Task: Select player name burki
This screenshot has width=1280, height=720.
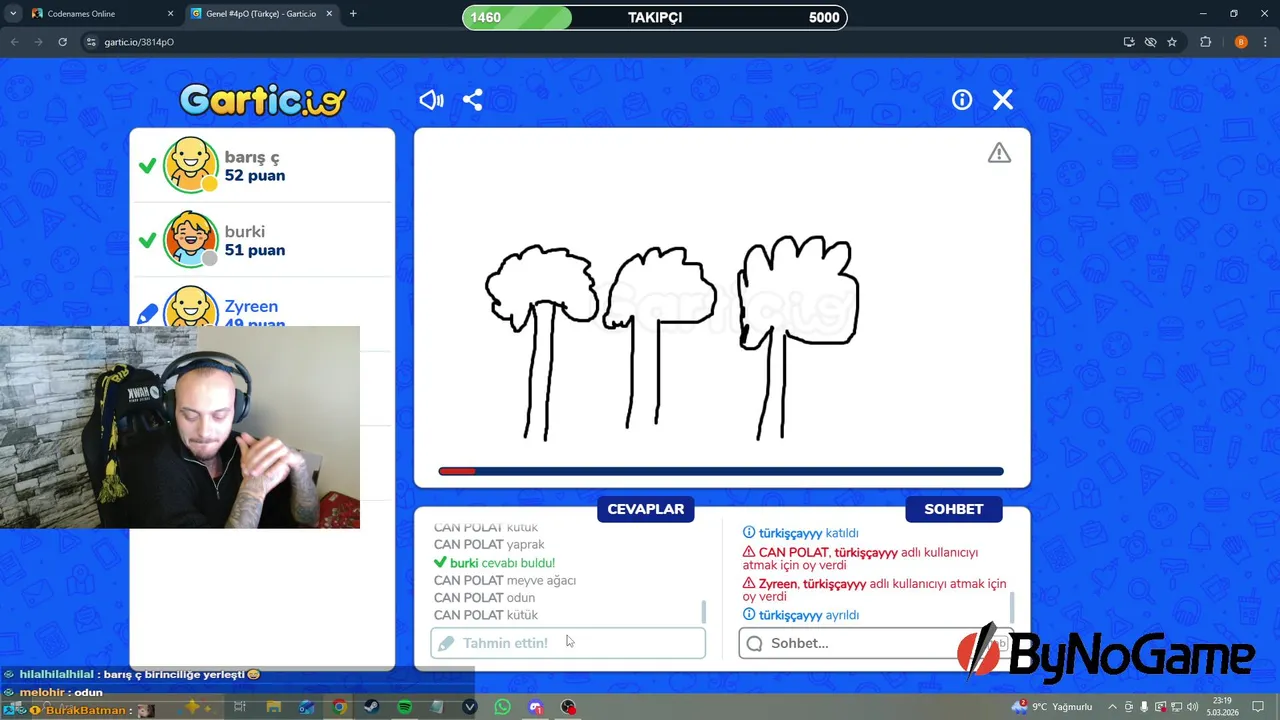Action: [x=245, y=231]
